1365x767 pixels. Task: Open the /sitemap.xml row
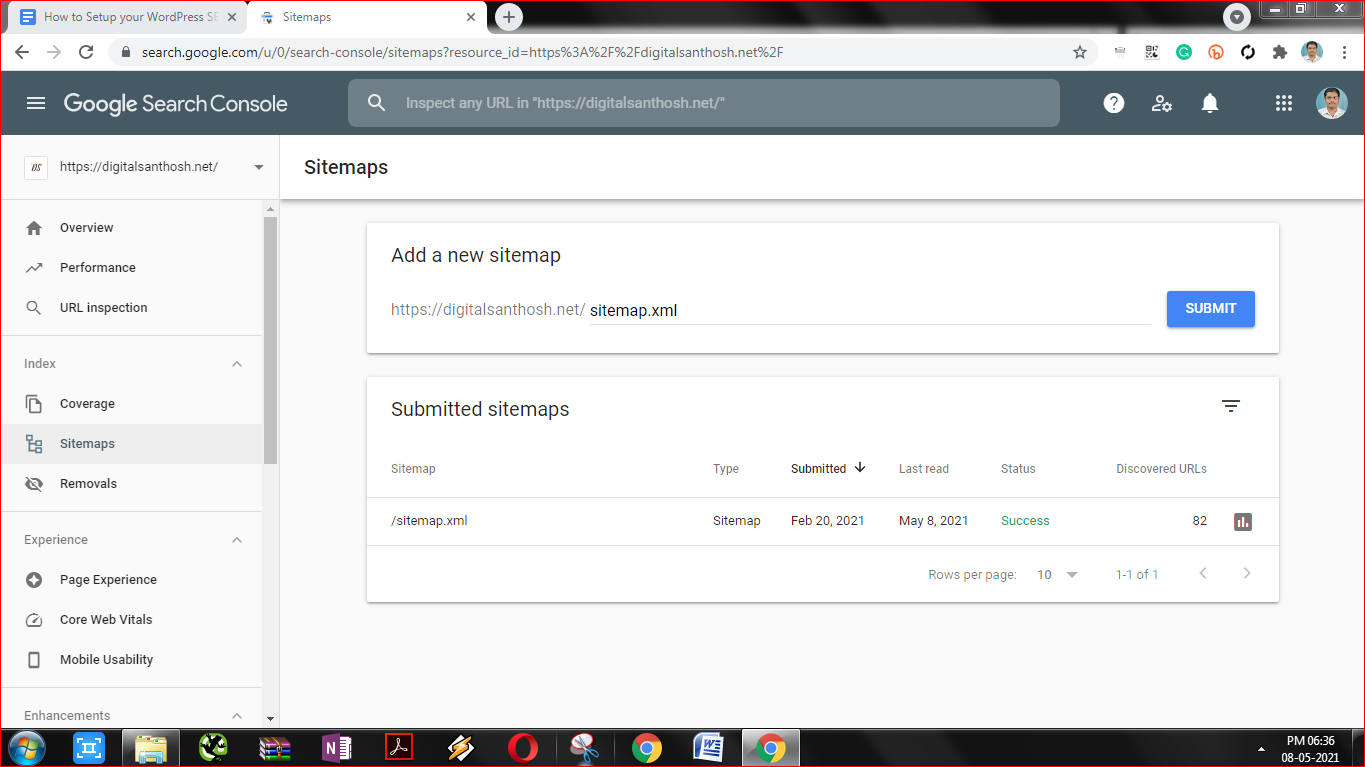tap(823, 521)
